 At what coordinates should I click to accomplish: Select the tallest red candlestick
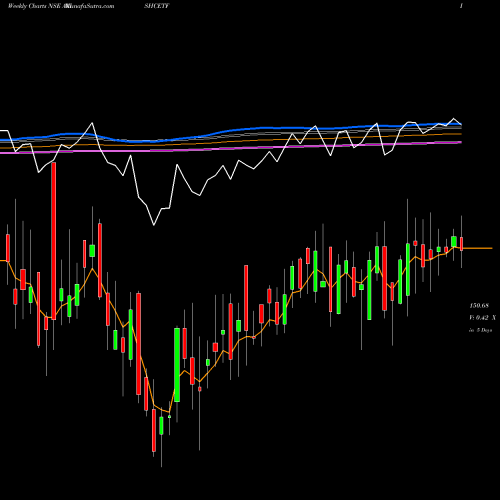[54, 241]
